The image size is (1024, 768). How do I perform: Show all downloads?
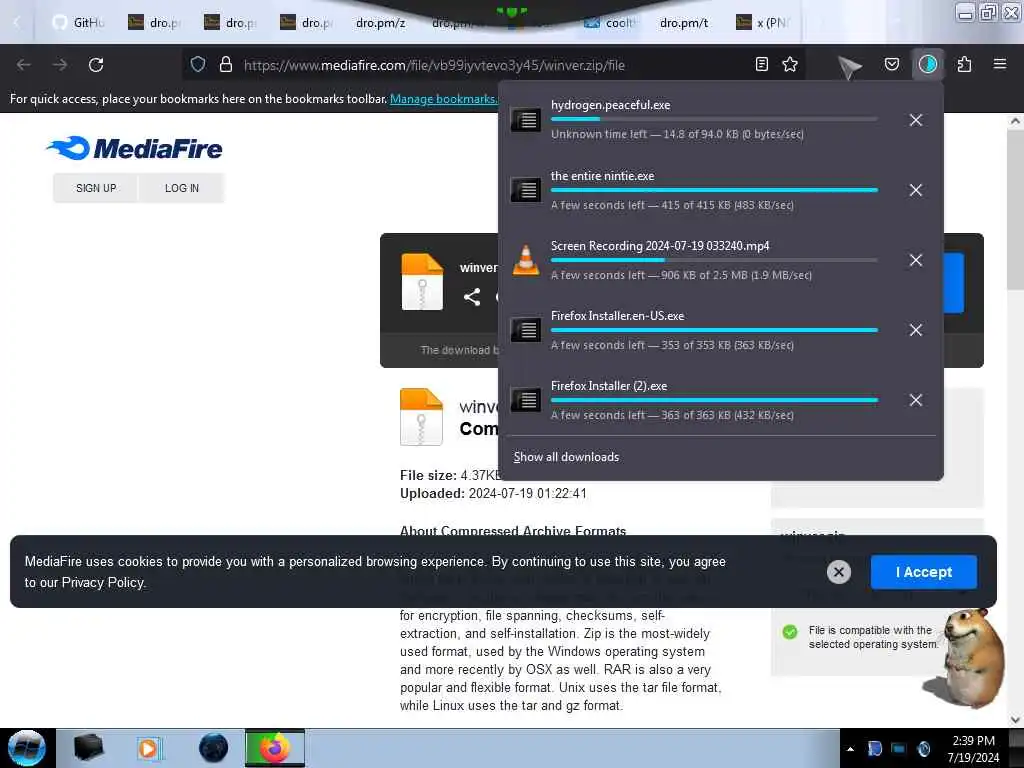[566, 457]
